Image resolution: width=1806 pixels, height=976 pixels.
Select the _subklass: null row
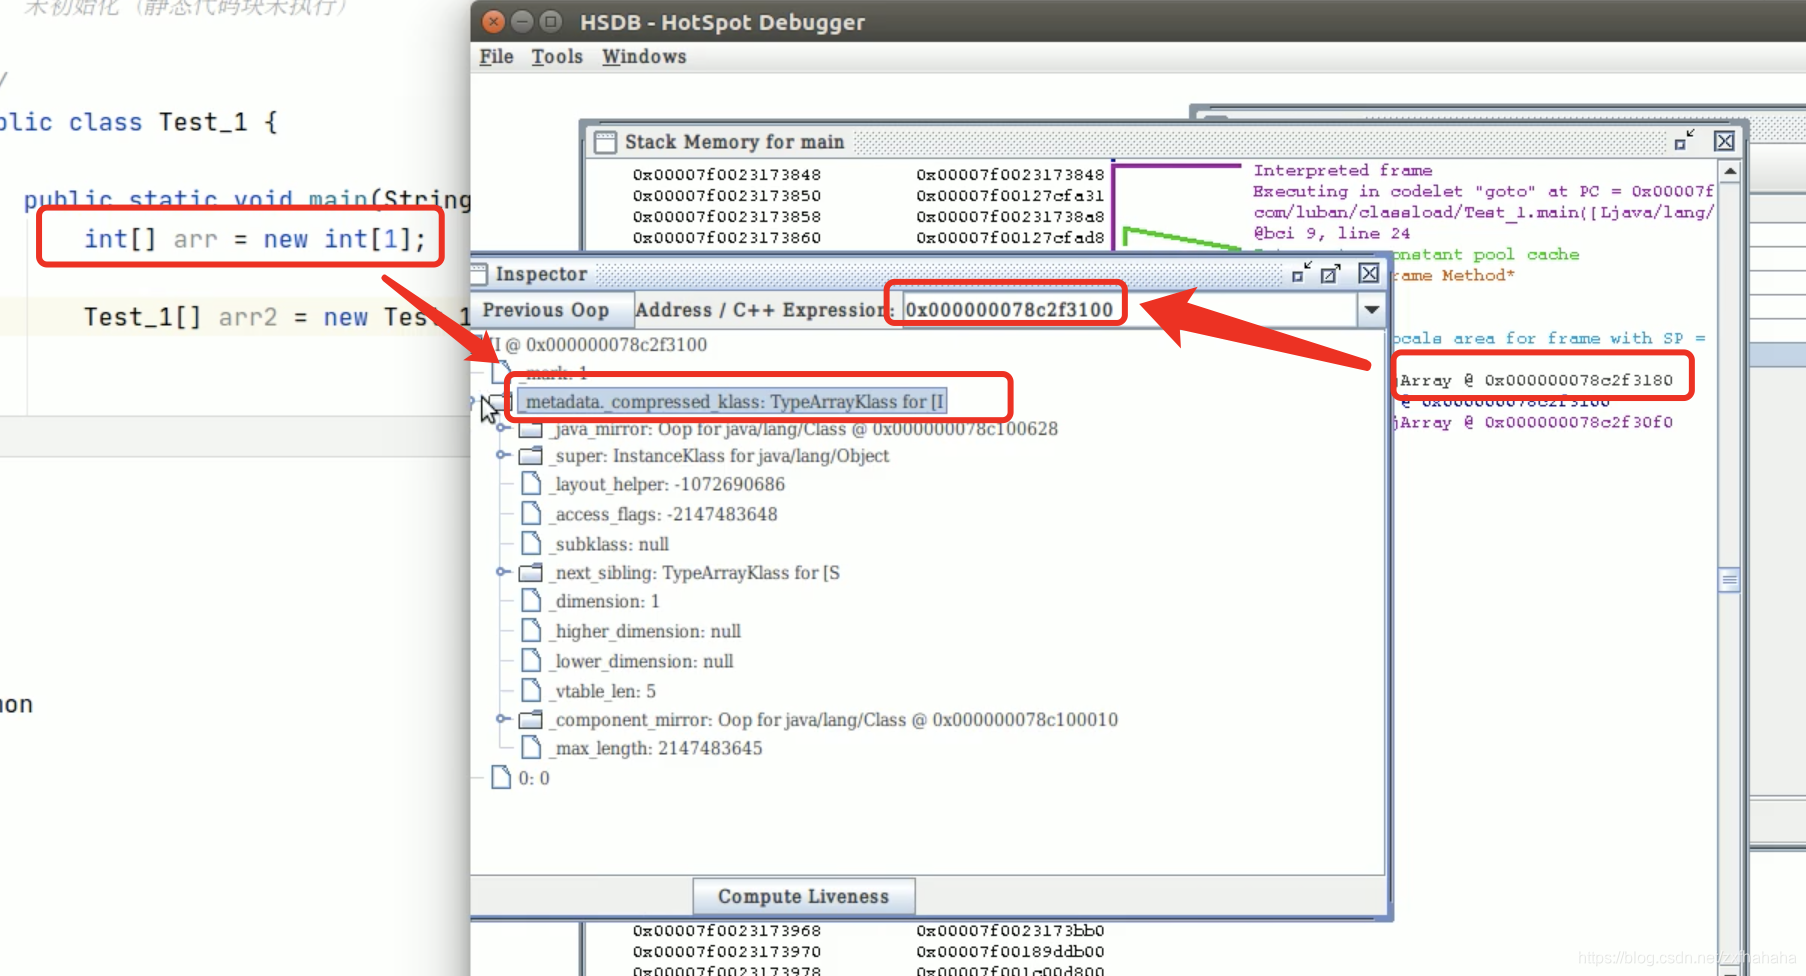(x=611, y=544)
